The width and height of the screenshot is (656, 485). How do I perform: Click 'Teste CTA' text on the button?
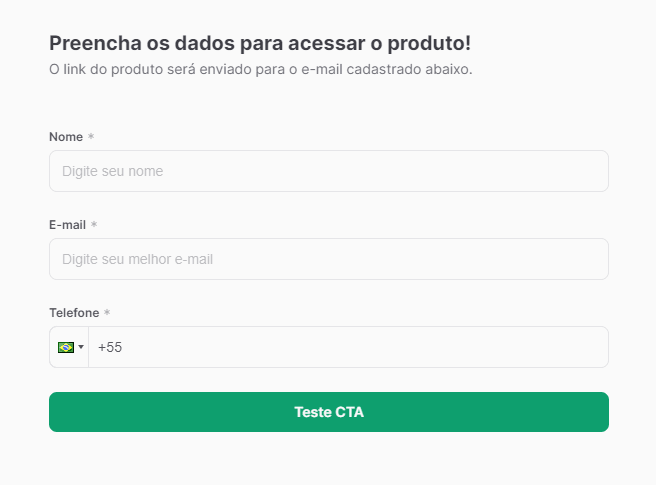pos(328,412)
